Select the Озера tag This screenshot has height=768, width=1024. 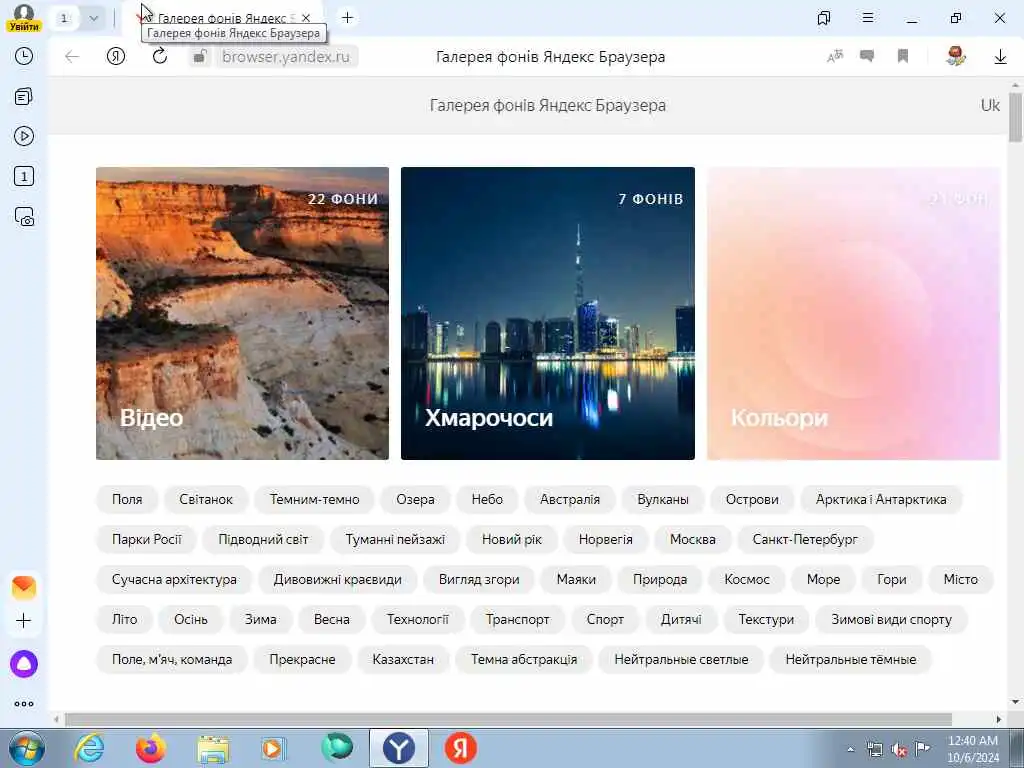415,500
